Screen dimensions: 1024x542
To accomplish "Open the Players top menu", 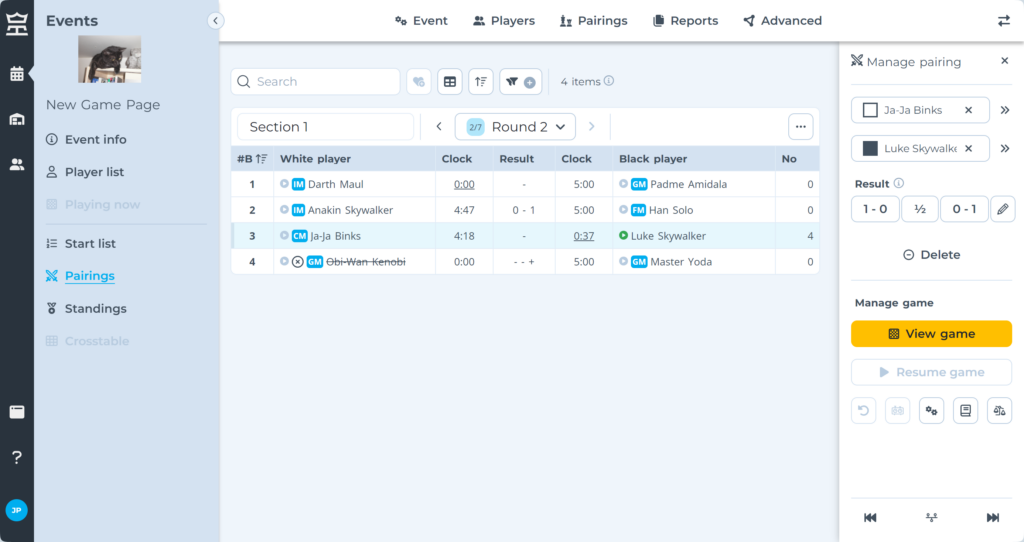I will 504,21.
